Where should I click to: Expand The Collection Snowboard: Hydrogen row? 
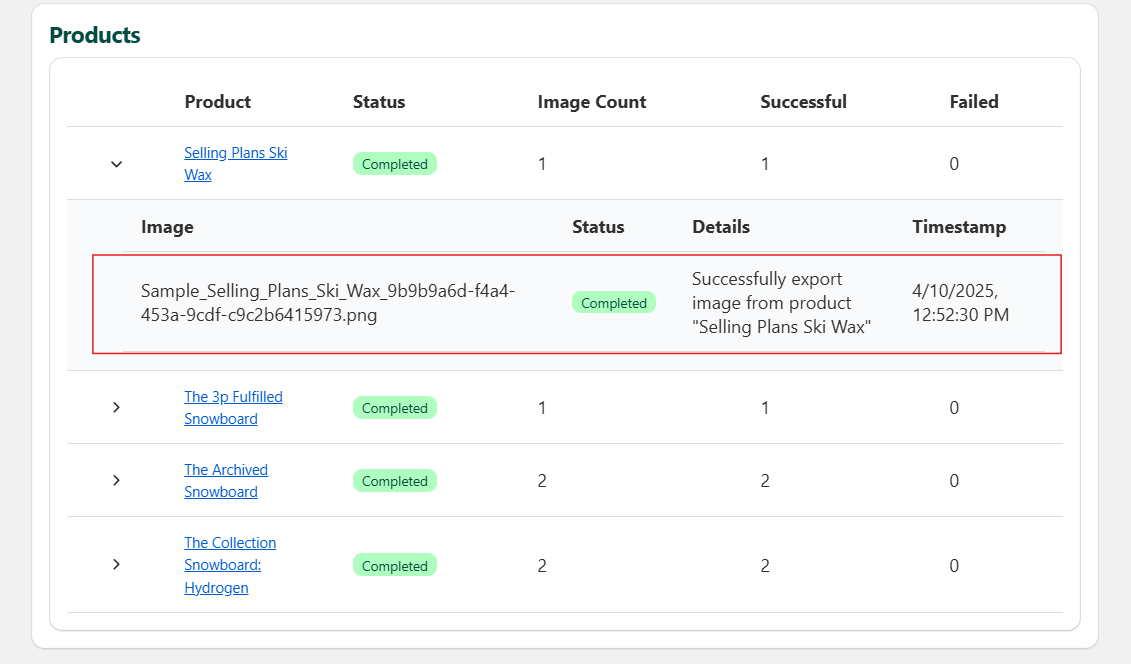[116, 565]
